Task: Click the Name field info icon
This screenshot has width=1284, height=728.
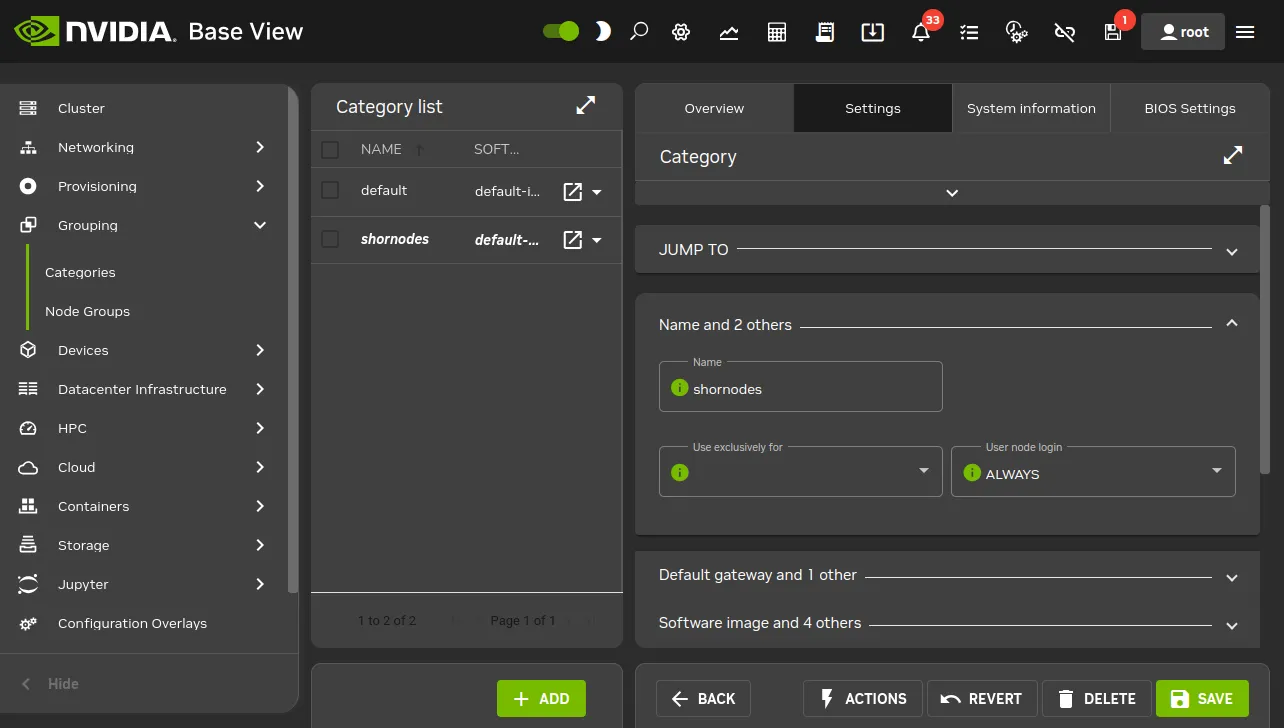Action: tap(680, 388)
